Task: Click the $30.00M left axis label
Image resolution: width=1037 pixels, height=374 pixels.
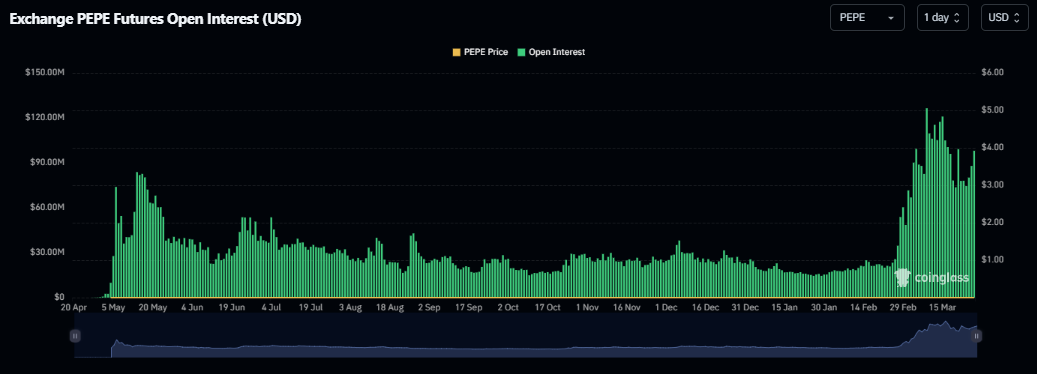Action: click(x=47, y=252)
